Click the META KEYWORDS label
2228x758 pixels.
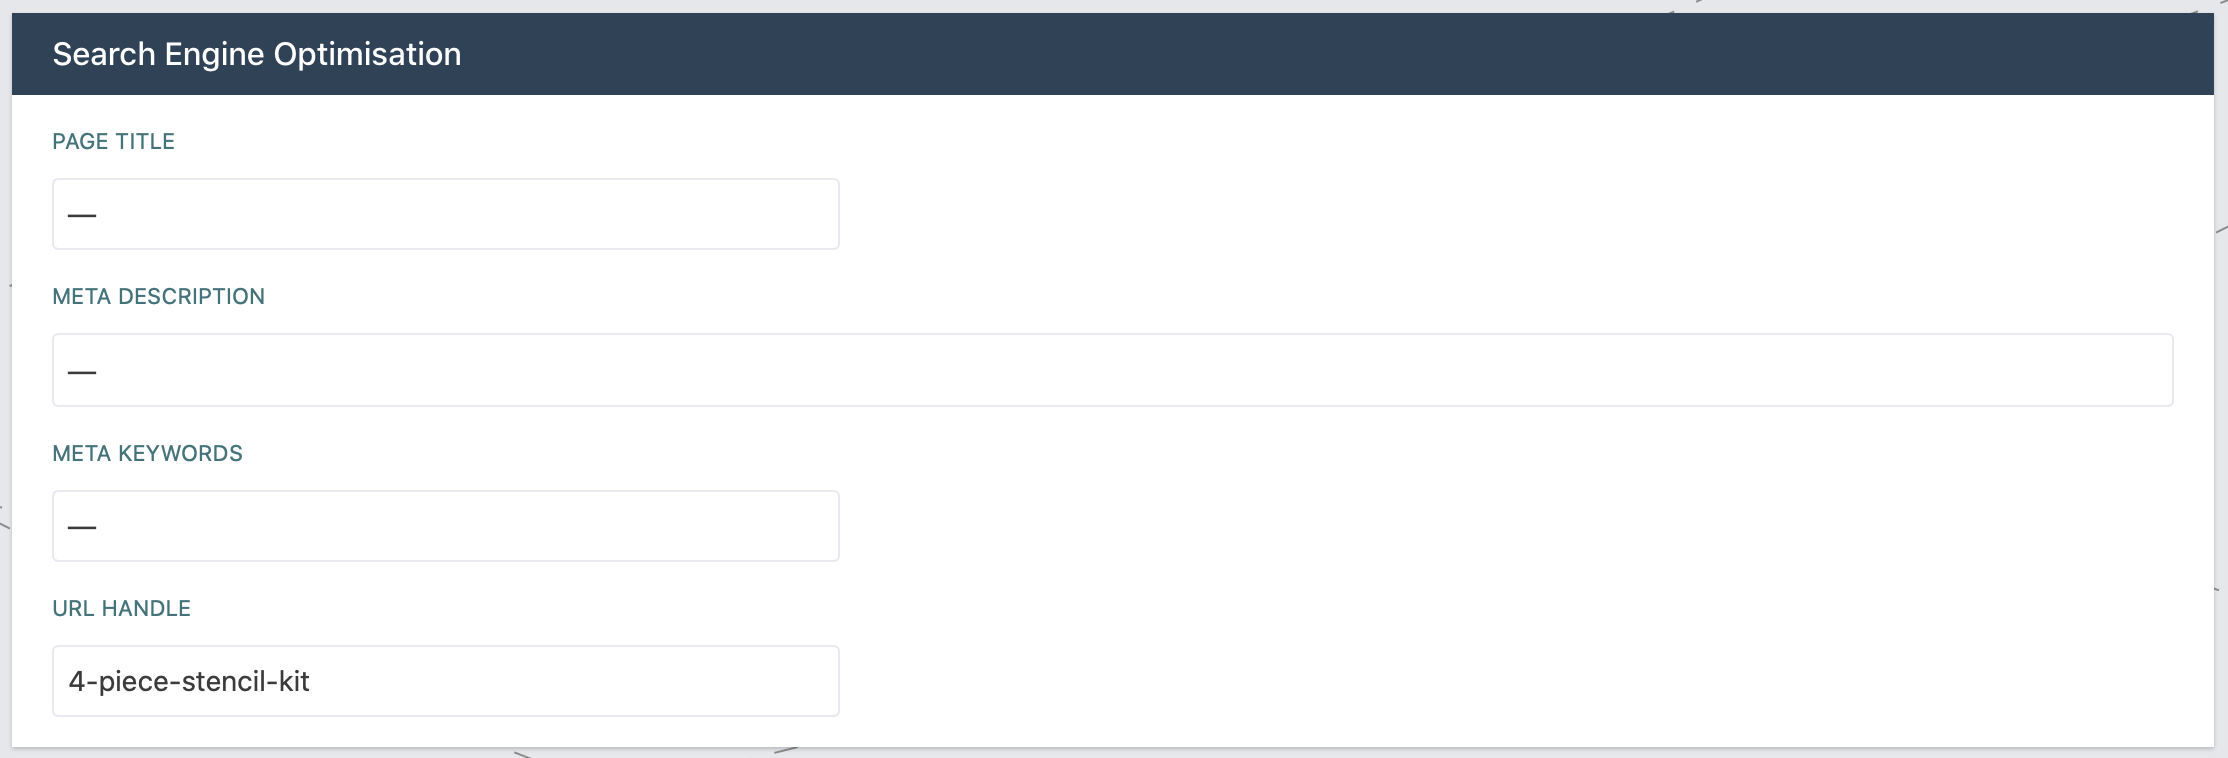point(147,454)
